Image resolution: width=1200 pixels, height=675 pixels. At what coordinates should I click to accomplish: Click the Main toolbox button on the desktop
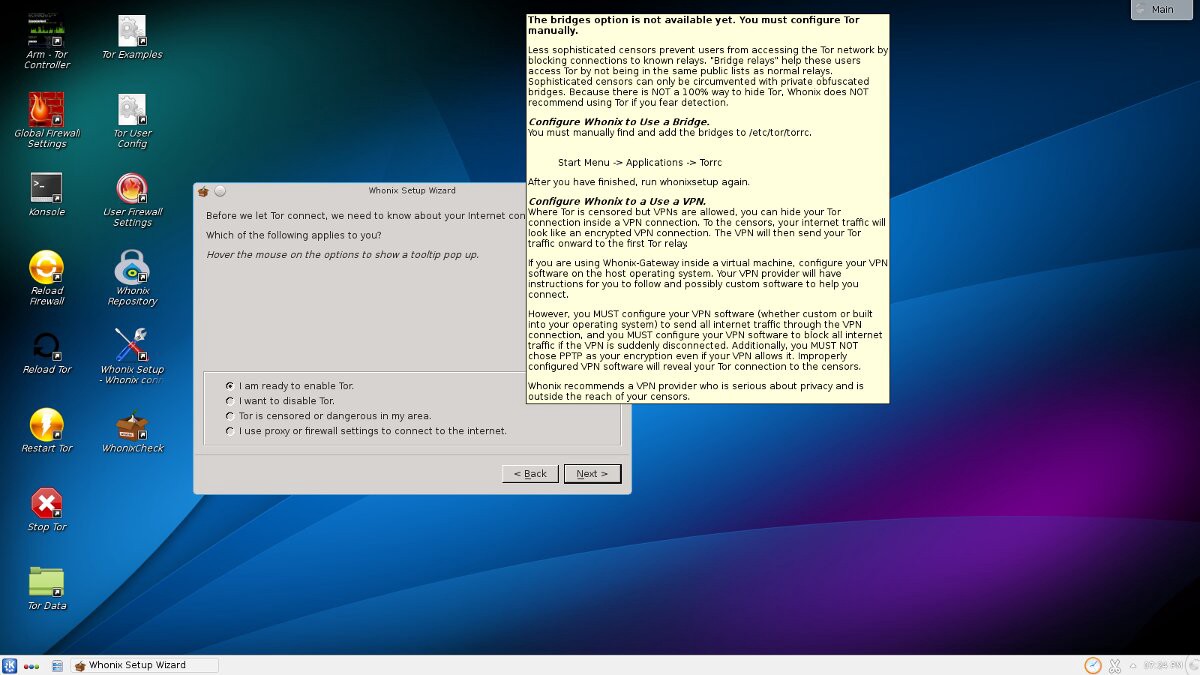pos(1161,10)
